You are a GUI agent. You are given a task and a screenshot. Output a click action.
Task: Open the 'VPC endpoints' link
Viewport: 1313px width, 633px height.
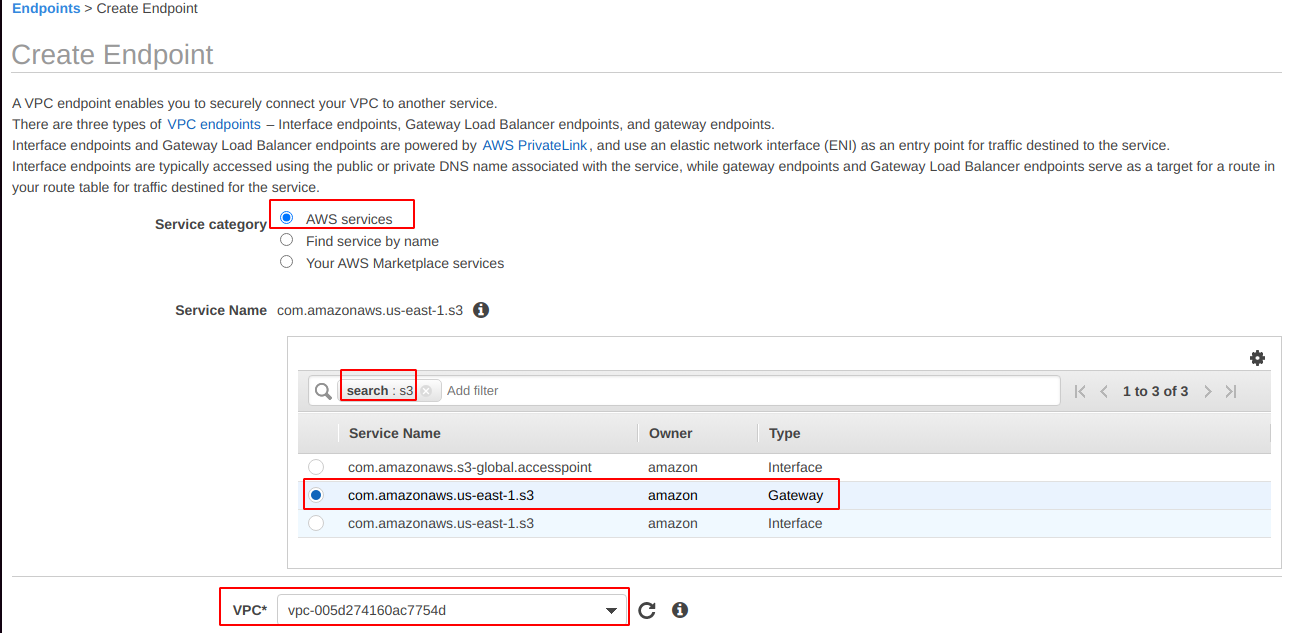[x=214, y=124]
